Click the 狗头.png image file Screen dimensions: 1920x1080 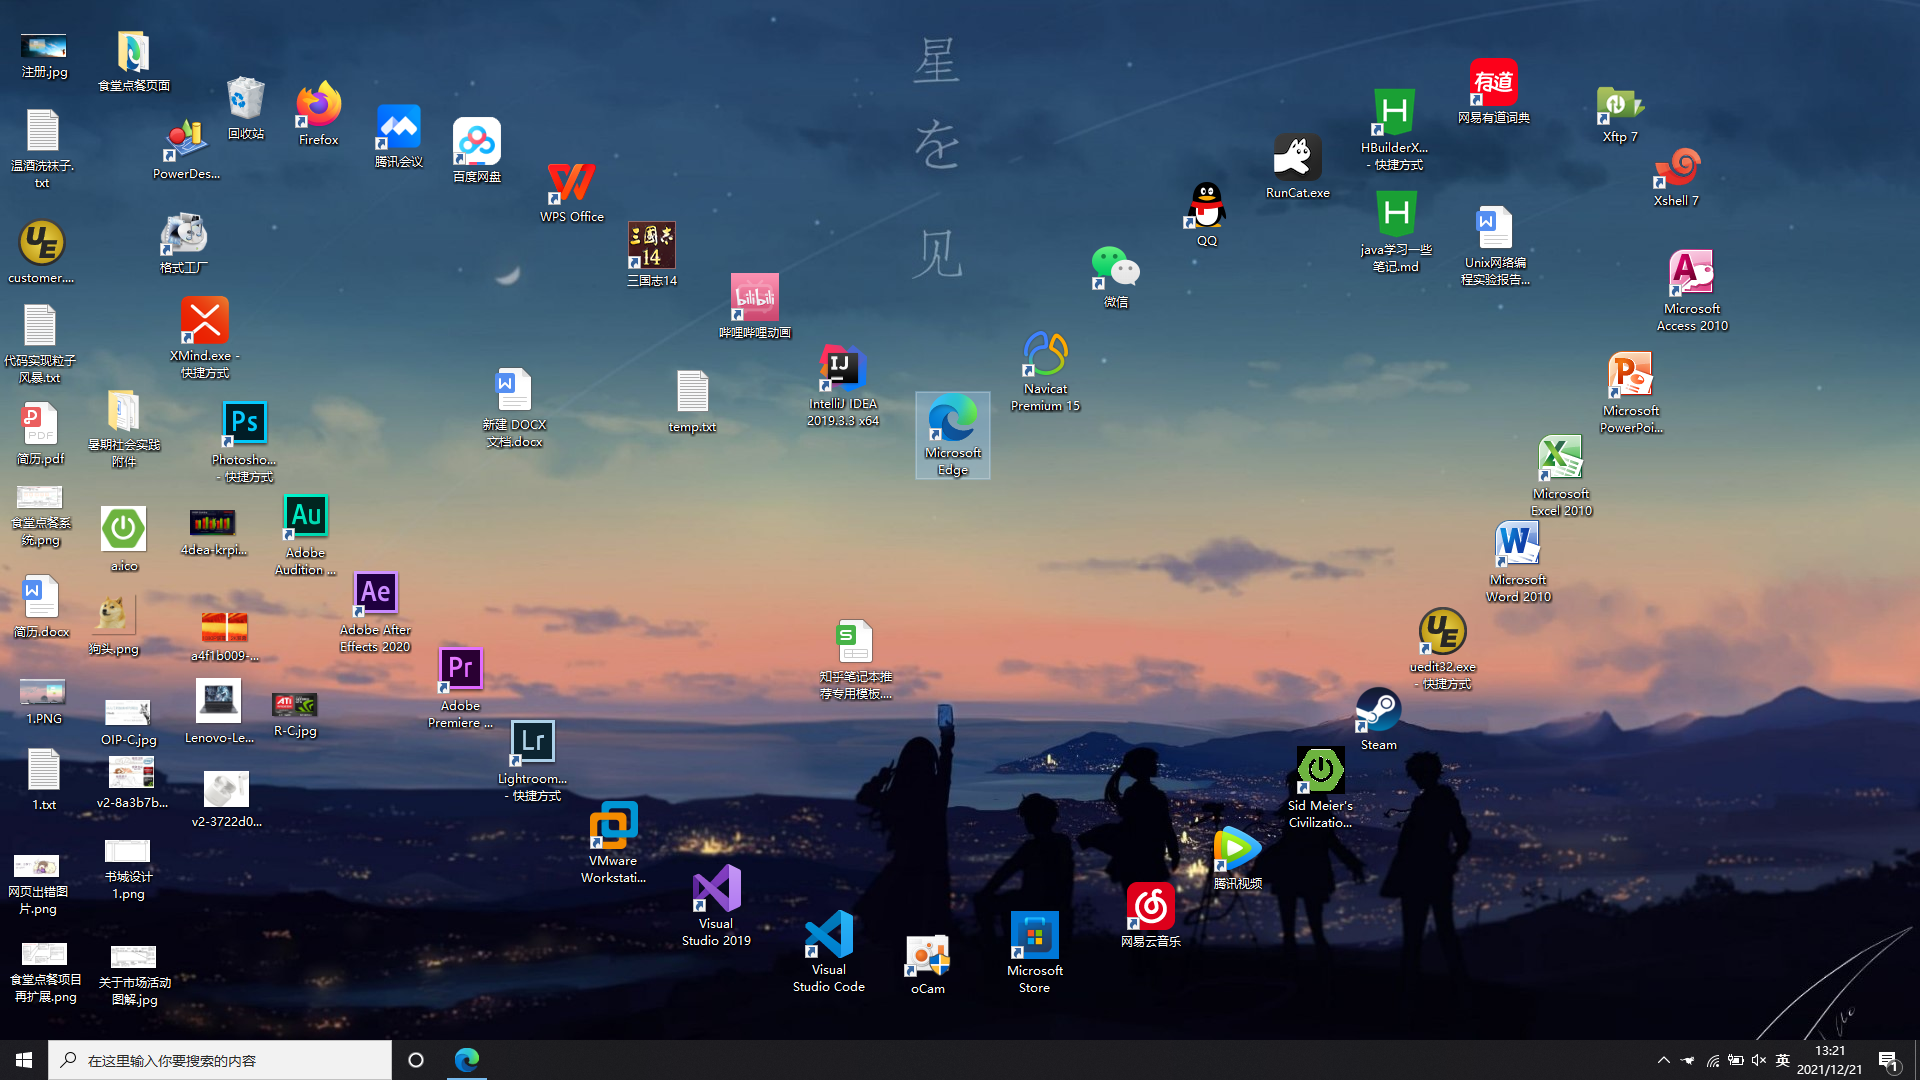[114, 626]
